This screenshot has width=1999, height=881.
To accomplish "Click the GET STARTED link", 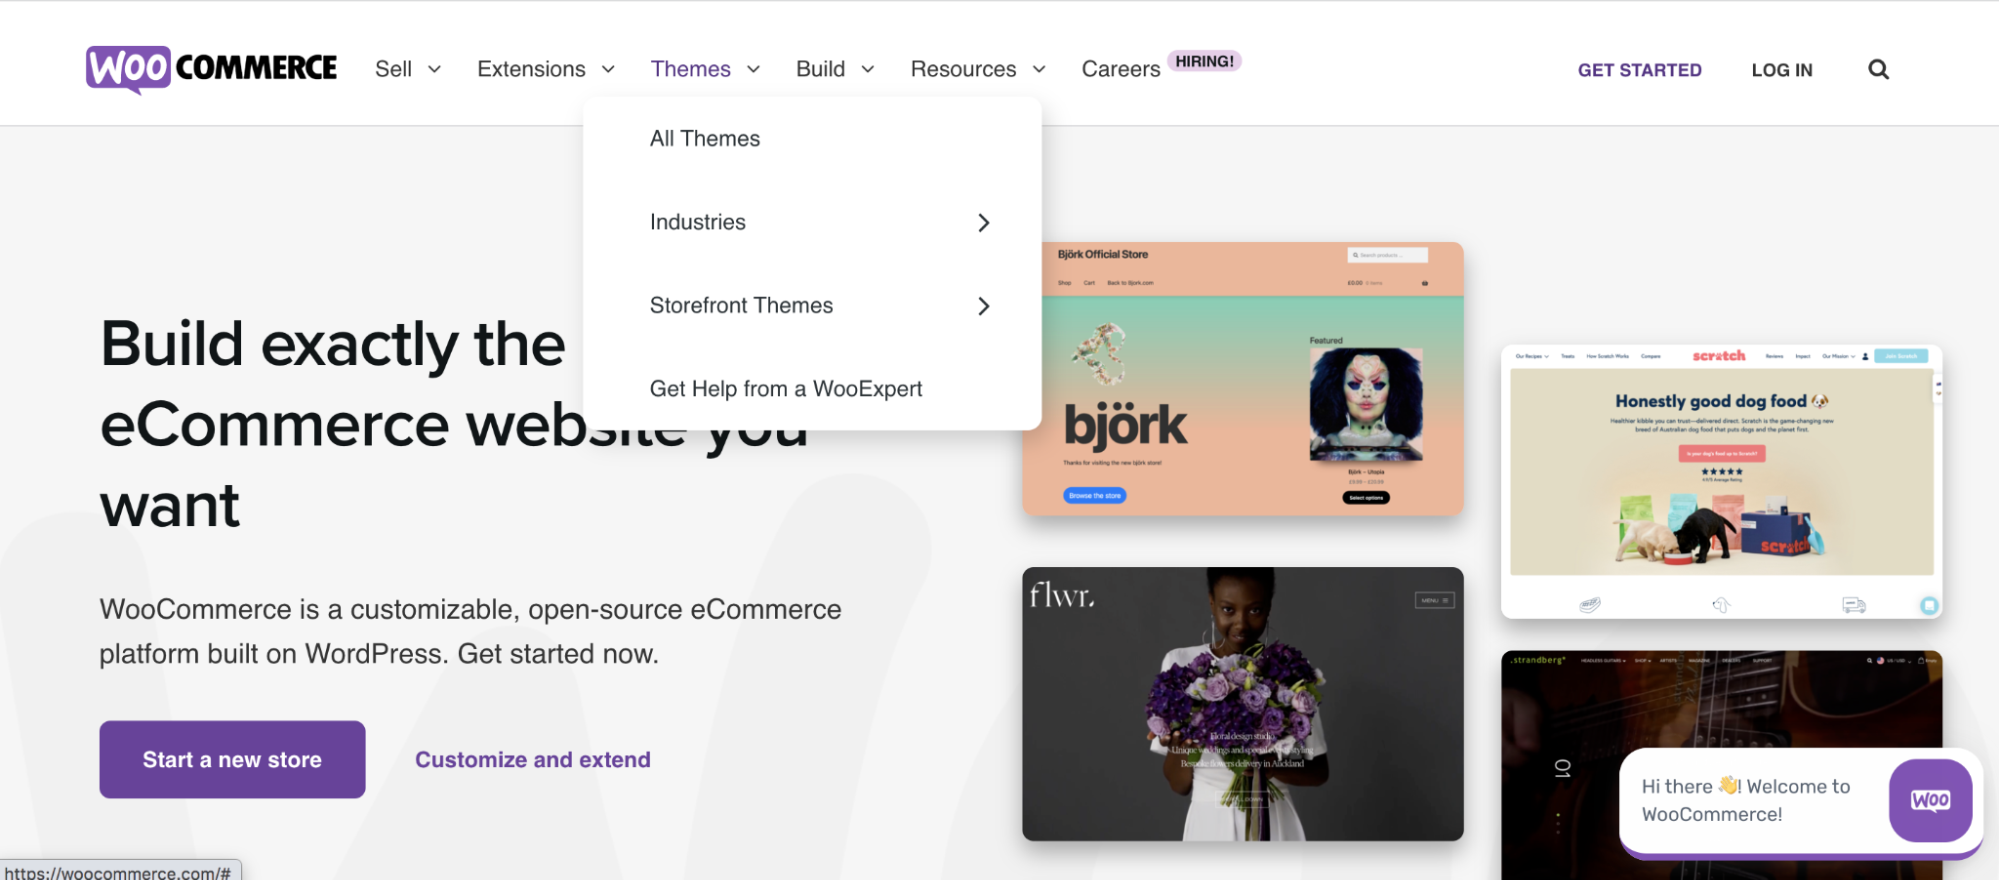I will pyautogui.click(x=1639, y=70).
